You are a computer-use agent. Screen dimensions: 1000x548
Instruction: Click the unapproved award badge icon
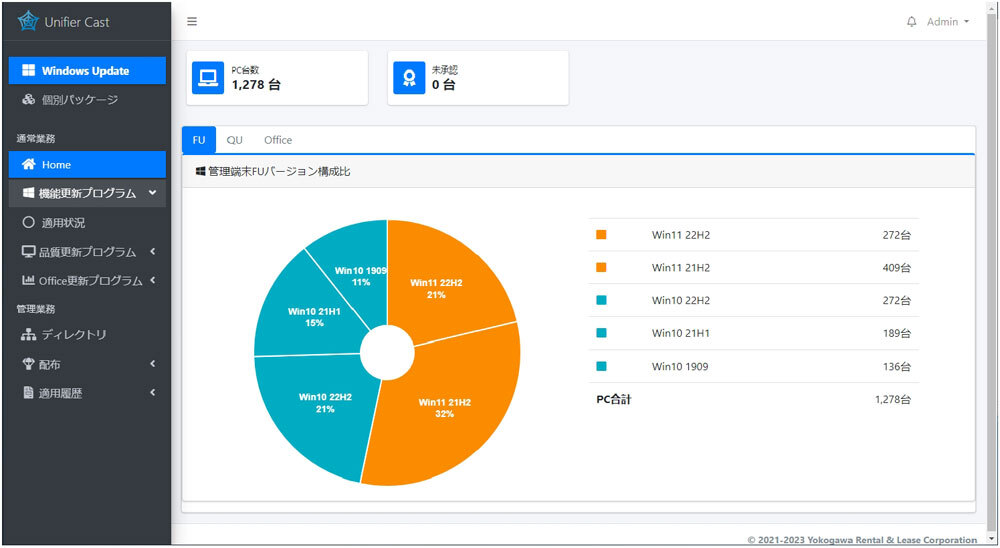(x=409, y=78)
